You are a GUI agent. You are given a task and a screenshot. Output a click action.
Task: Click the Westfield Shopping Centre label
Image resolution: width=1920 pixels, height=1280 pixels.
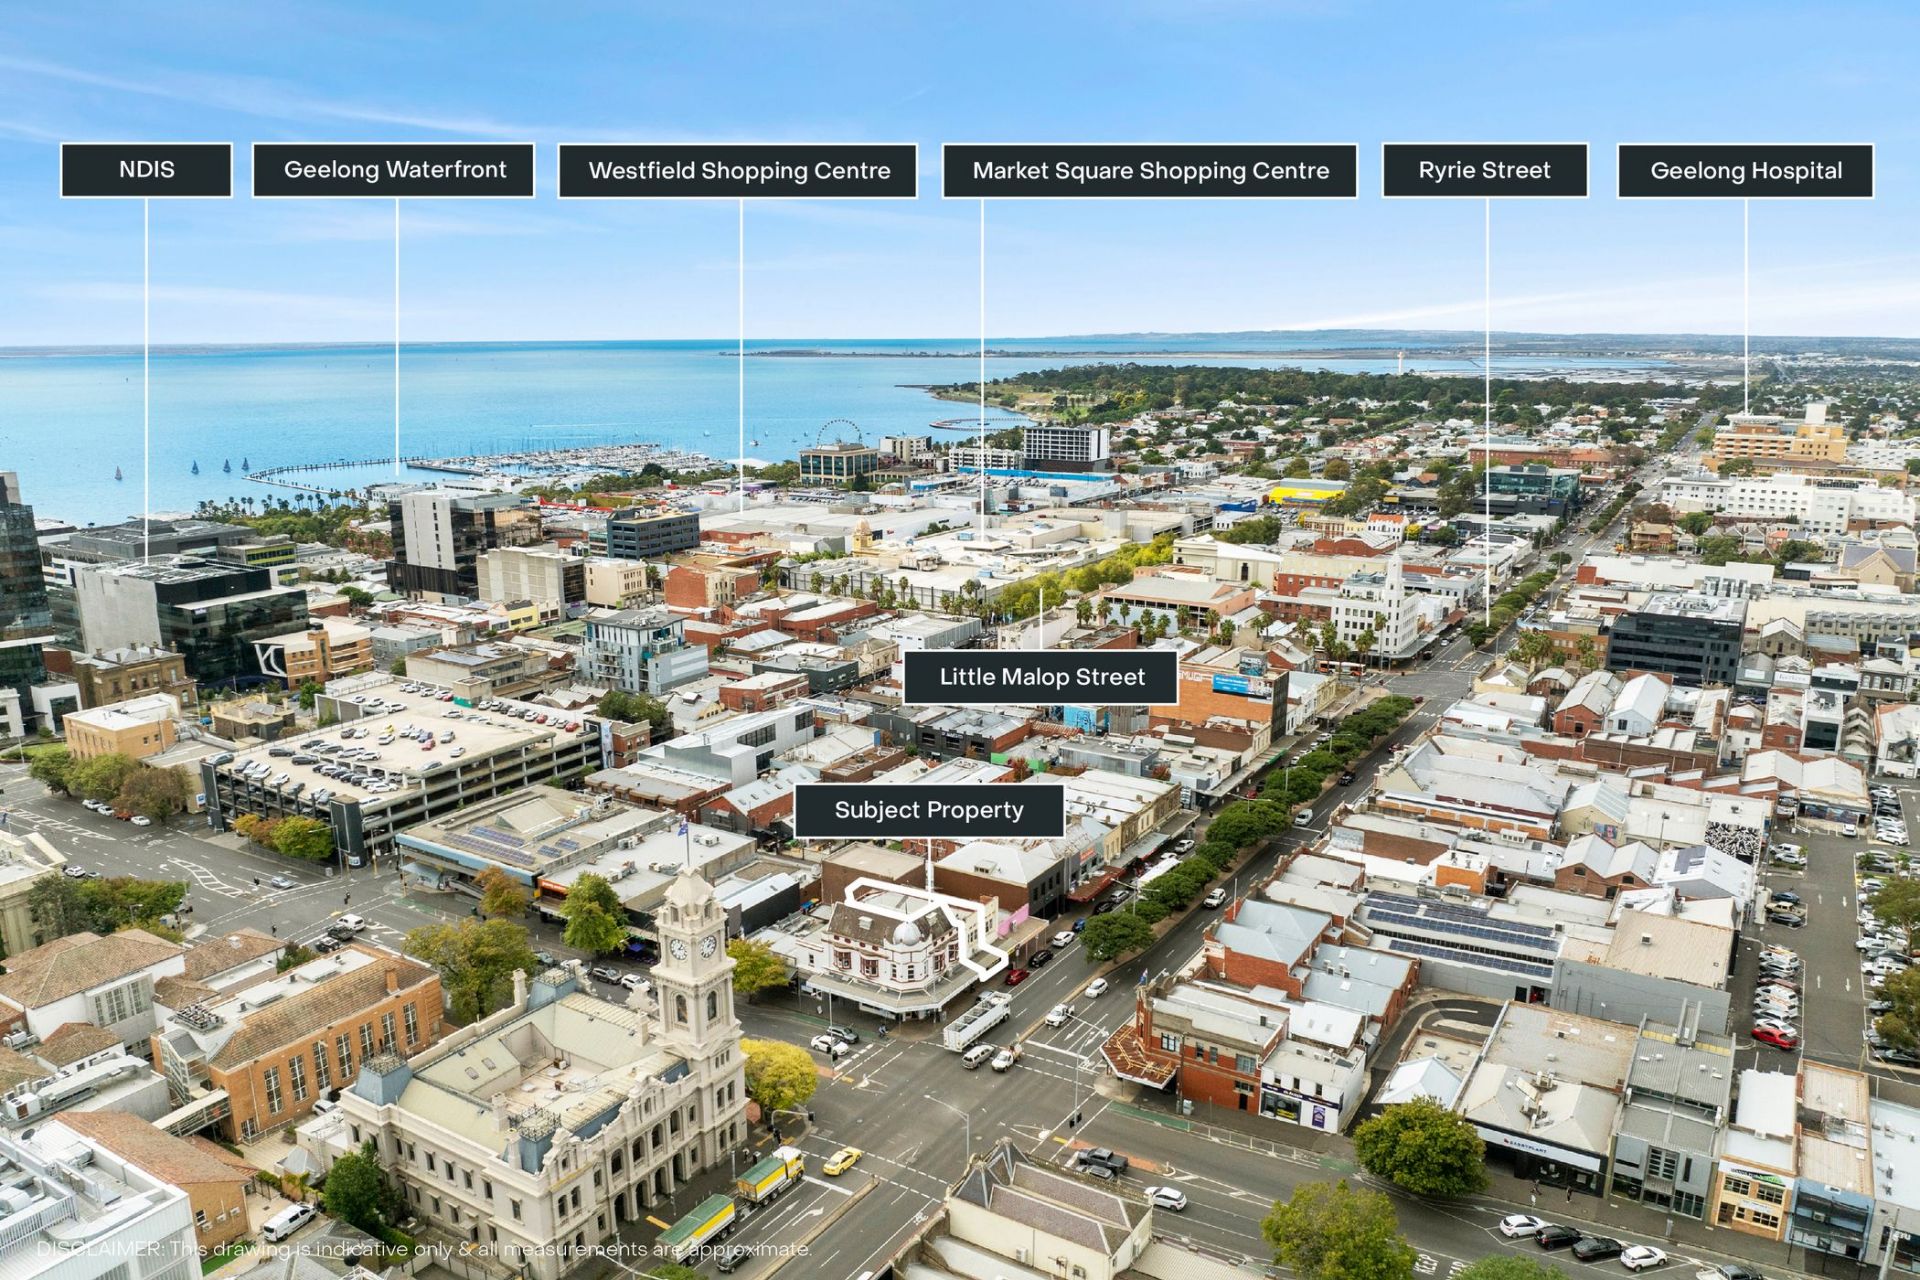[x=738, y=171]
